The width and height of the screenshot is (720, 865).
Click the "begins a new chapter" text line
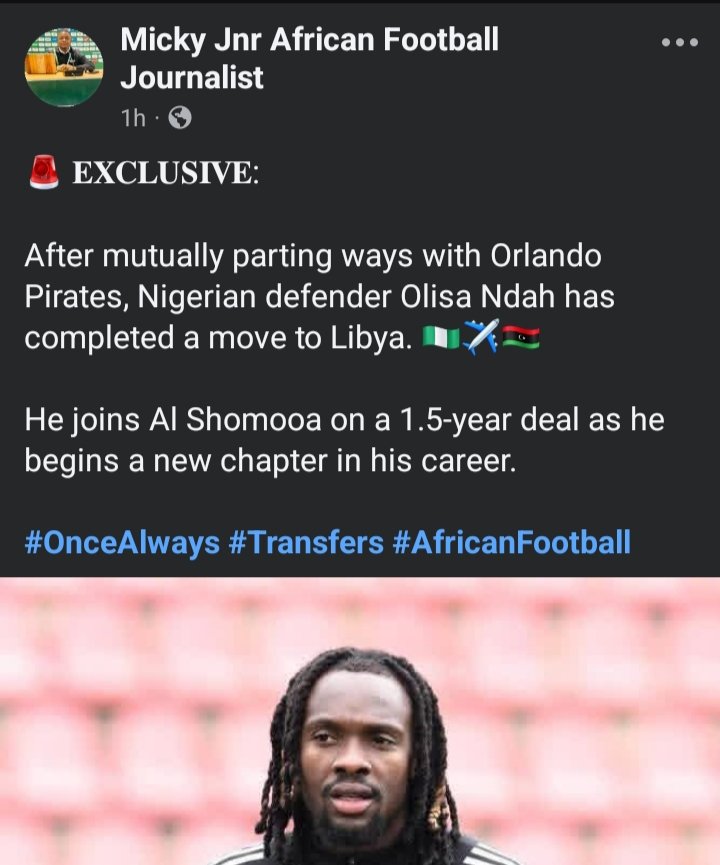(270, 462)
